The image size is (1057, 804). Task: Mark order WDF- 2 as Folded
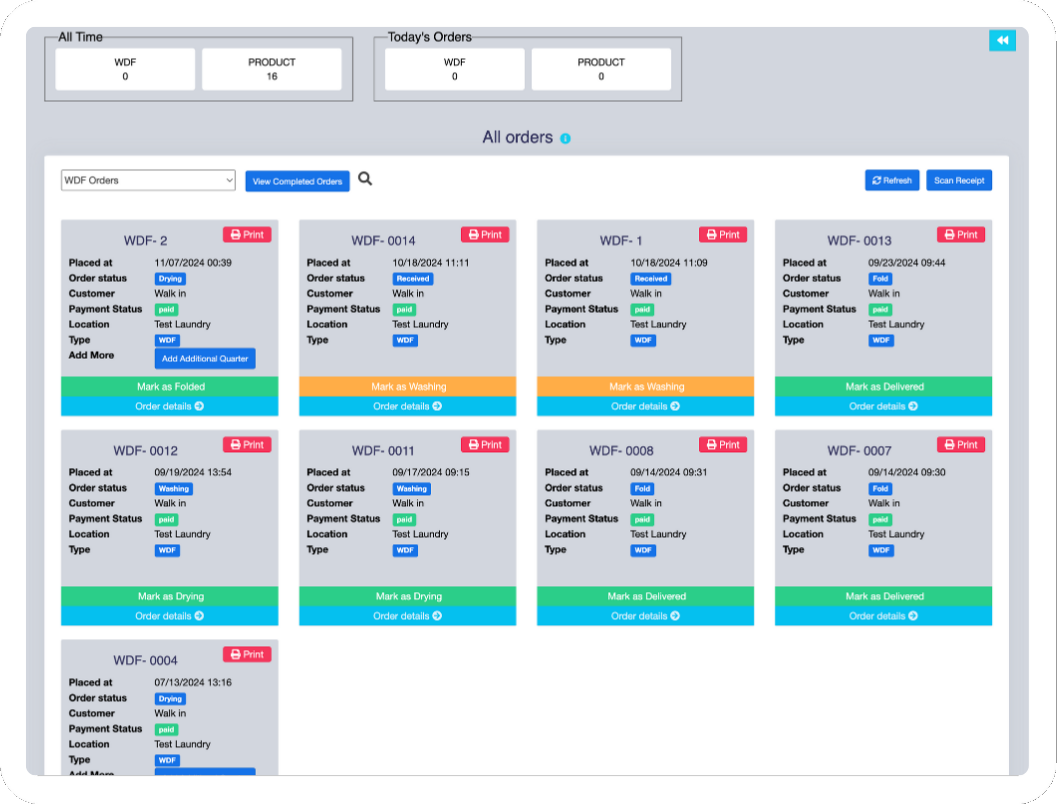pos(170,386)
